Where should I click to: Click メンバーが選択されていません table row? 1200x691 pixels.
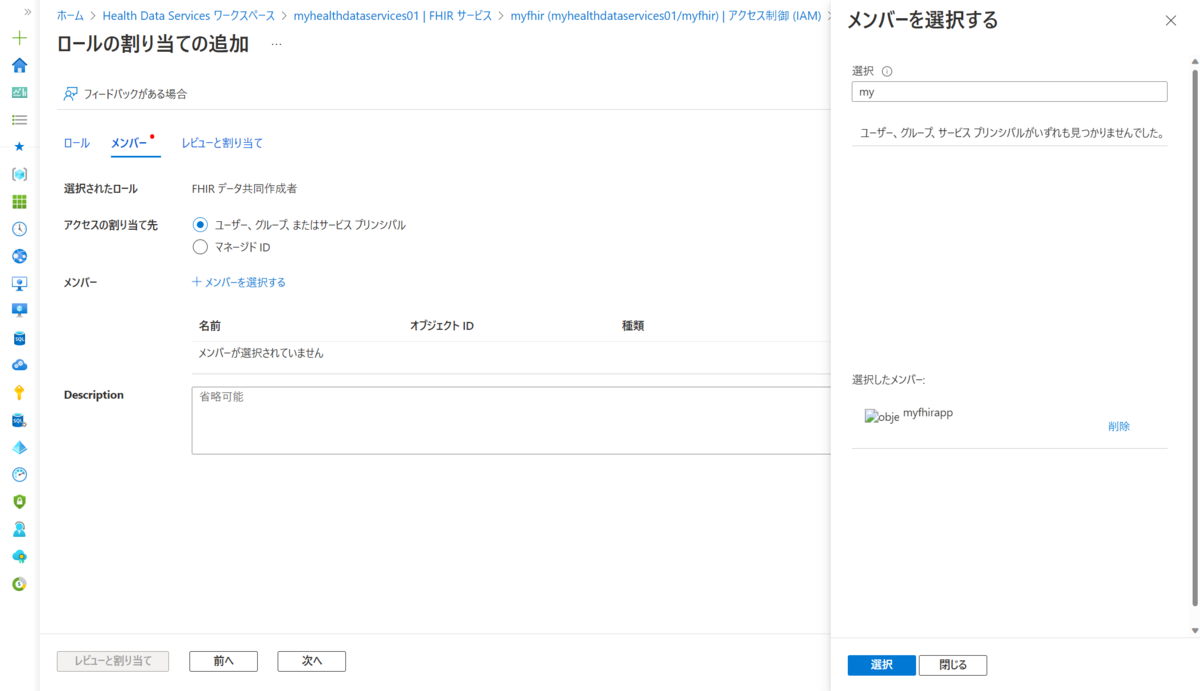[x=511, y=353]
